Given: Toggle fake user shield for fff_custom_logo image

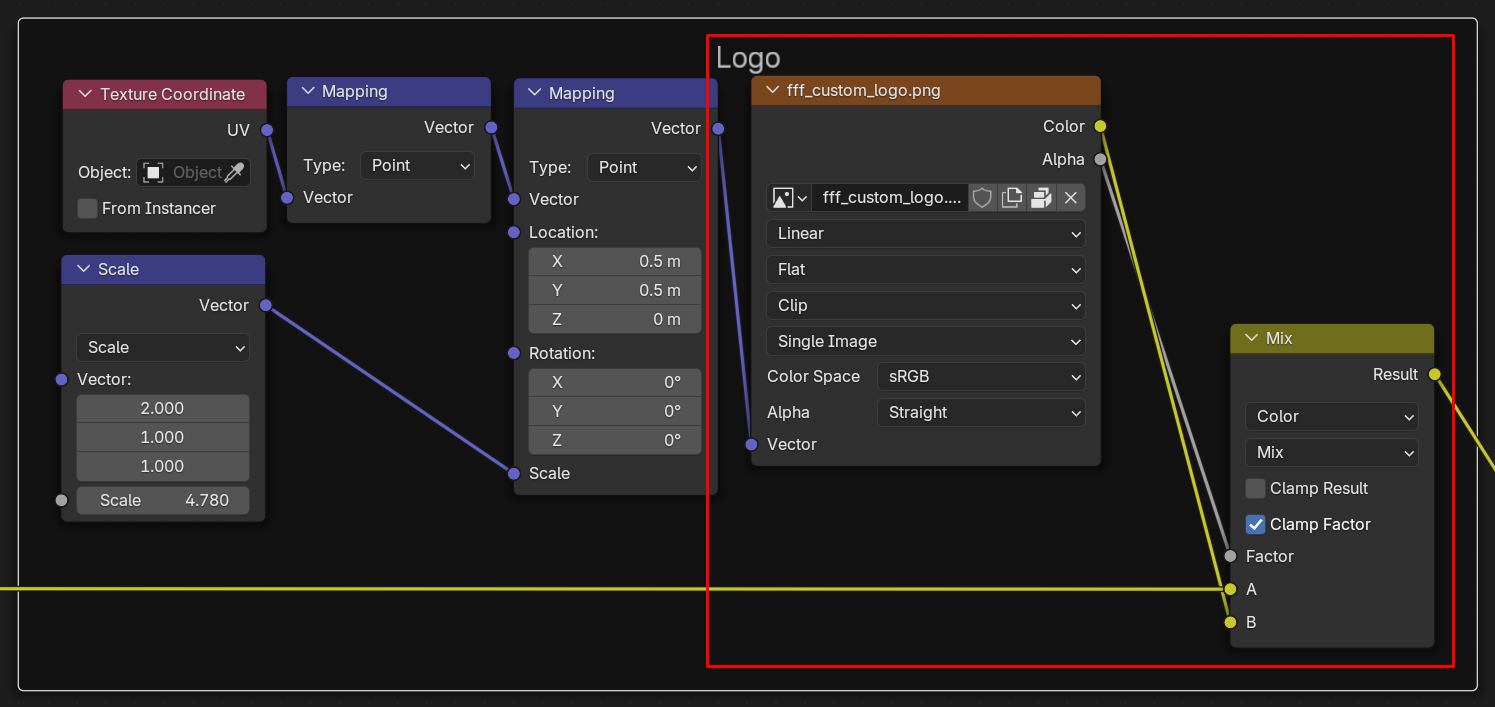Looking at the screenshot, I should point(982,197).
